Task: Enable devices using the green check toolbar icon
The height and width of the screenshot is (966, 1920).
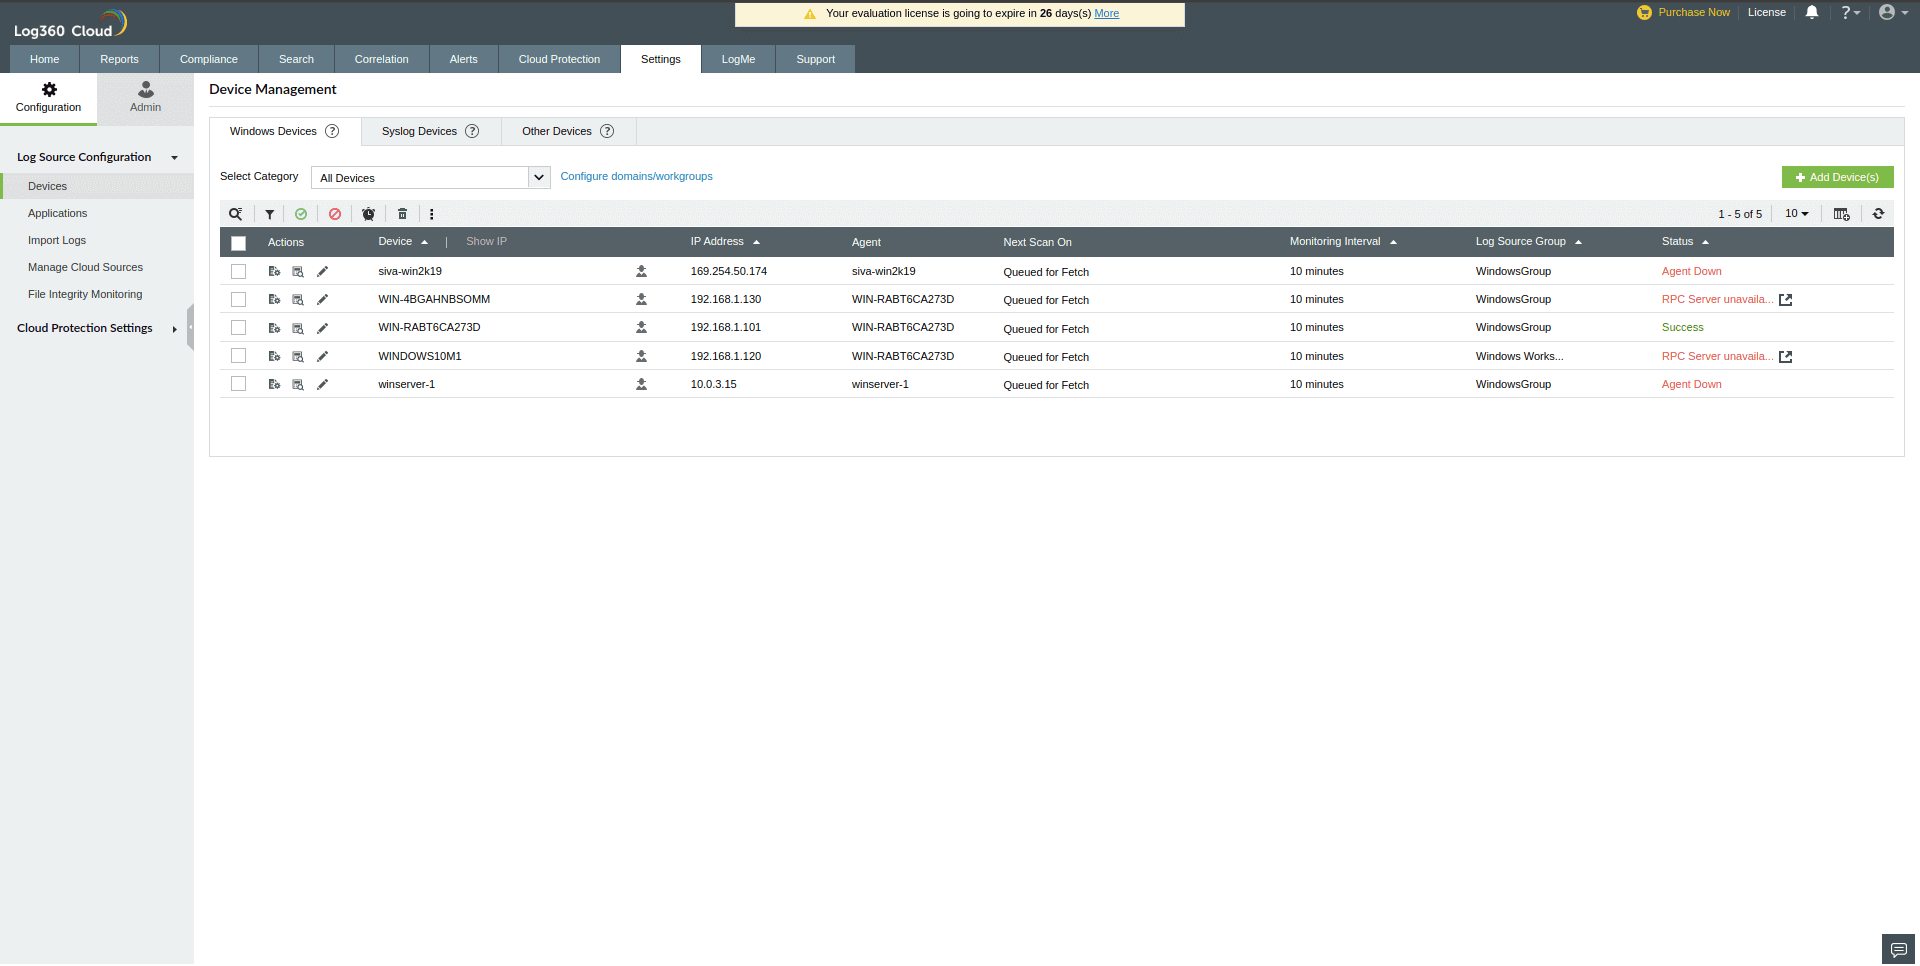Action: pos(301,214)
